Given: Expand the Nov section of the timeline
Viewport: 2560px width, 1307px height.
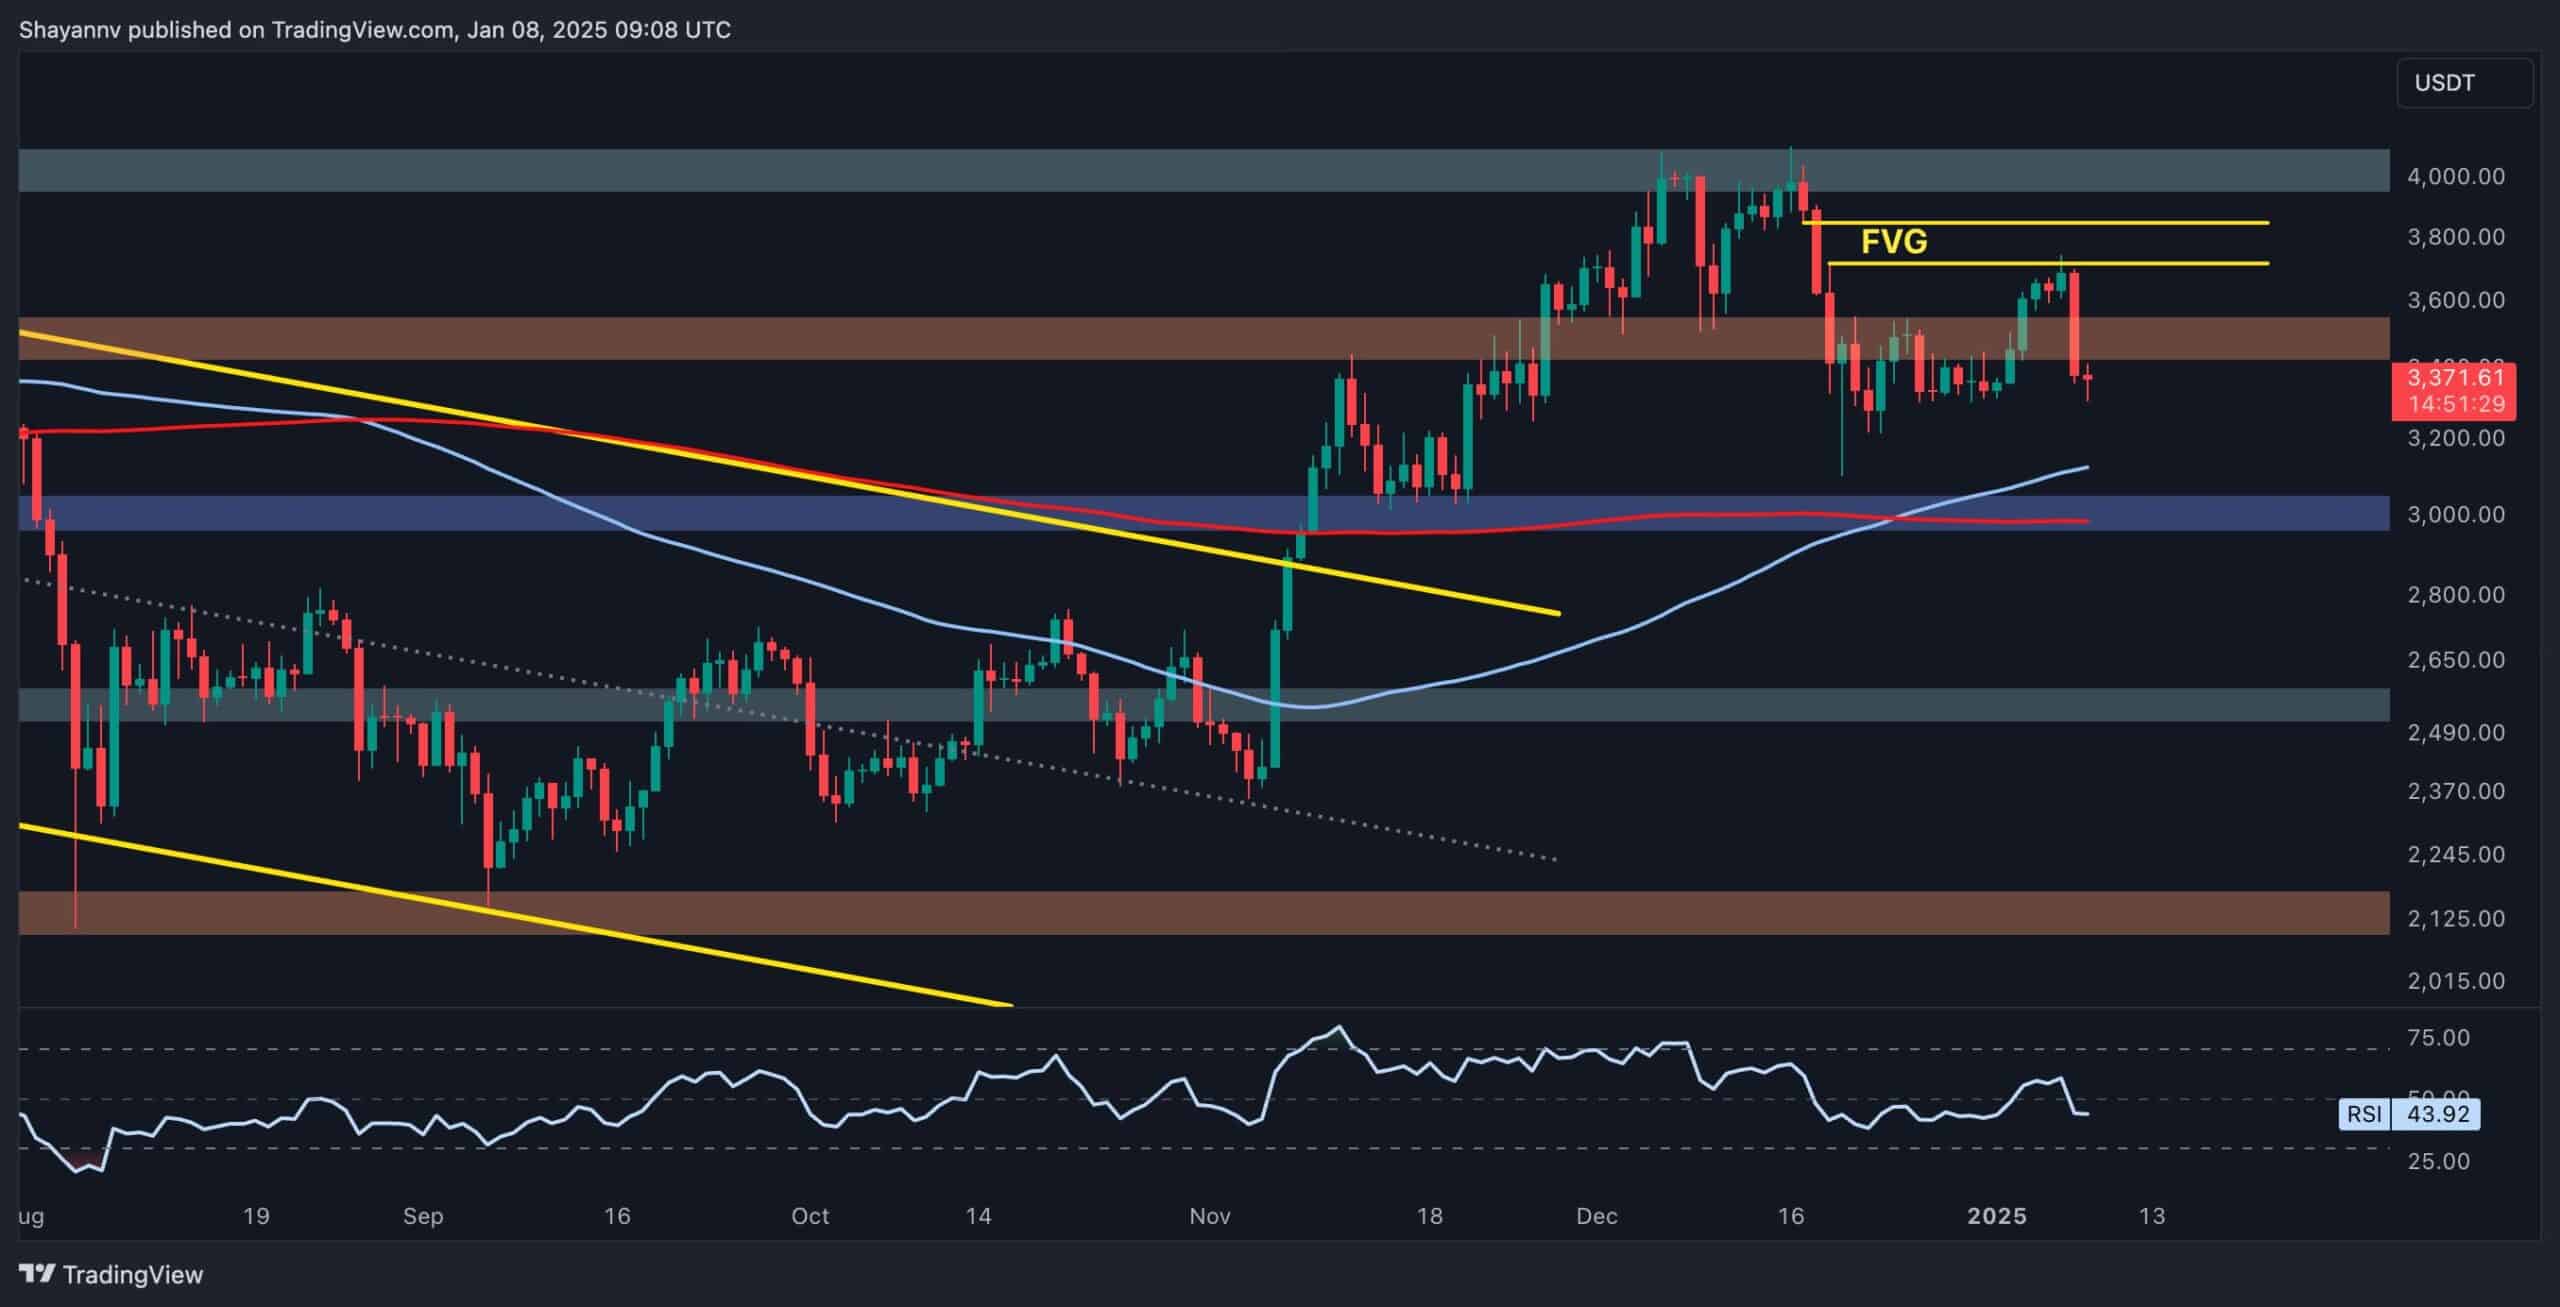Looking at the screenshot, I should (1210, 1217).
